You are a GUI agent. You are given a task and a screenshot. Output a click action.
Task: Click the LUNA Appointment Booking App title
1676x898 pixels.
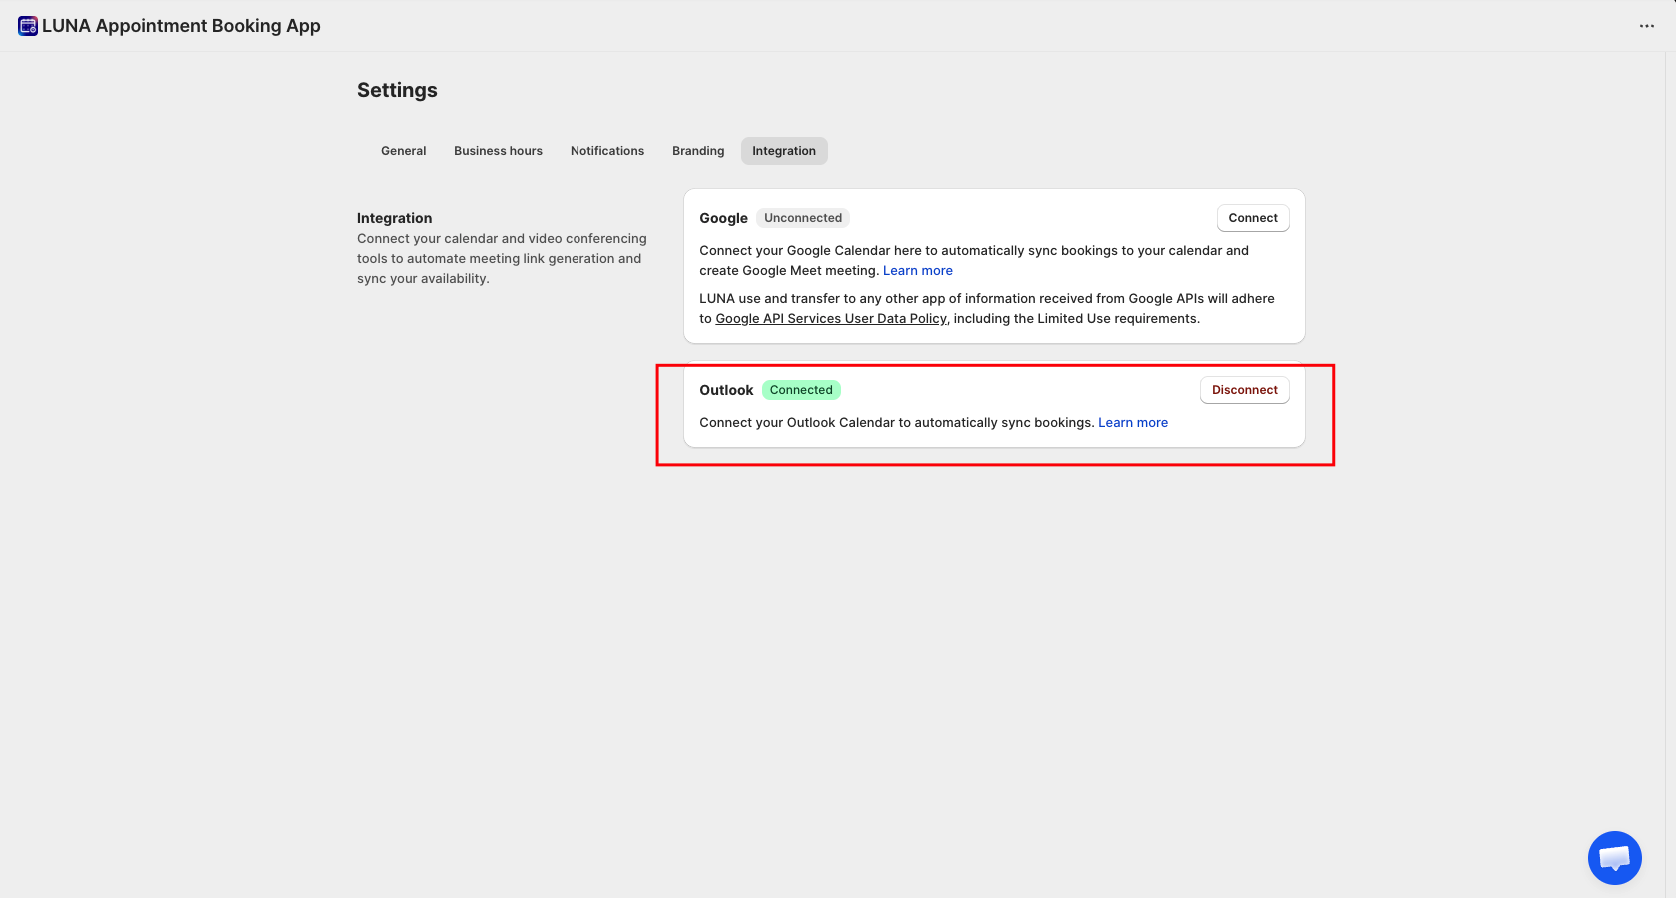[181, 26]
